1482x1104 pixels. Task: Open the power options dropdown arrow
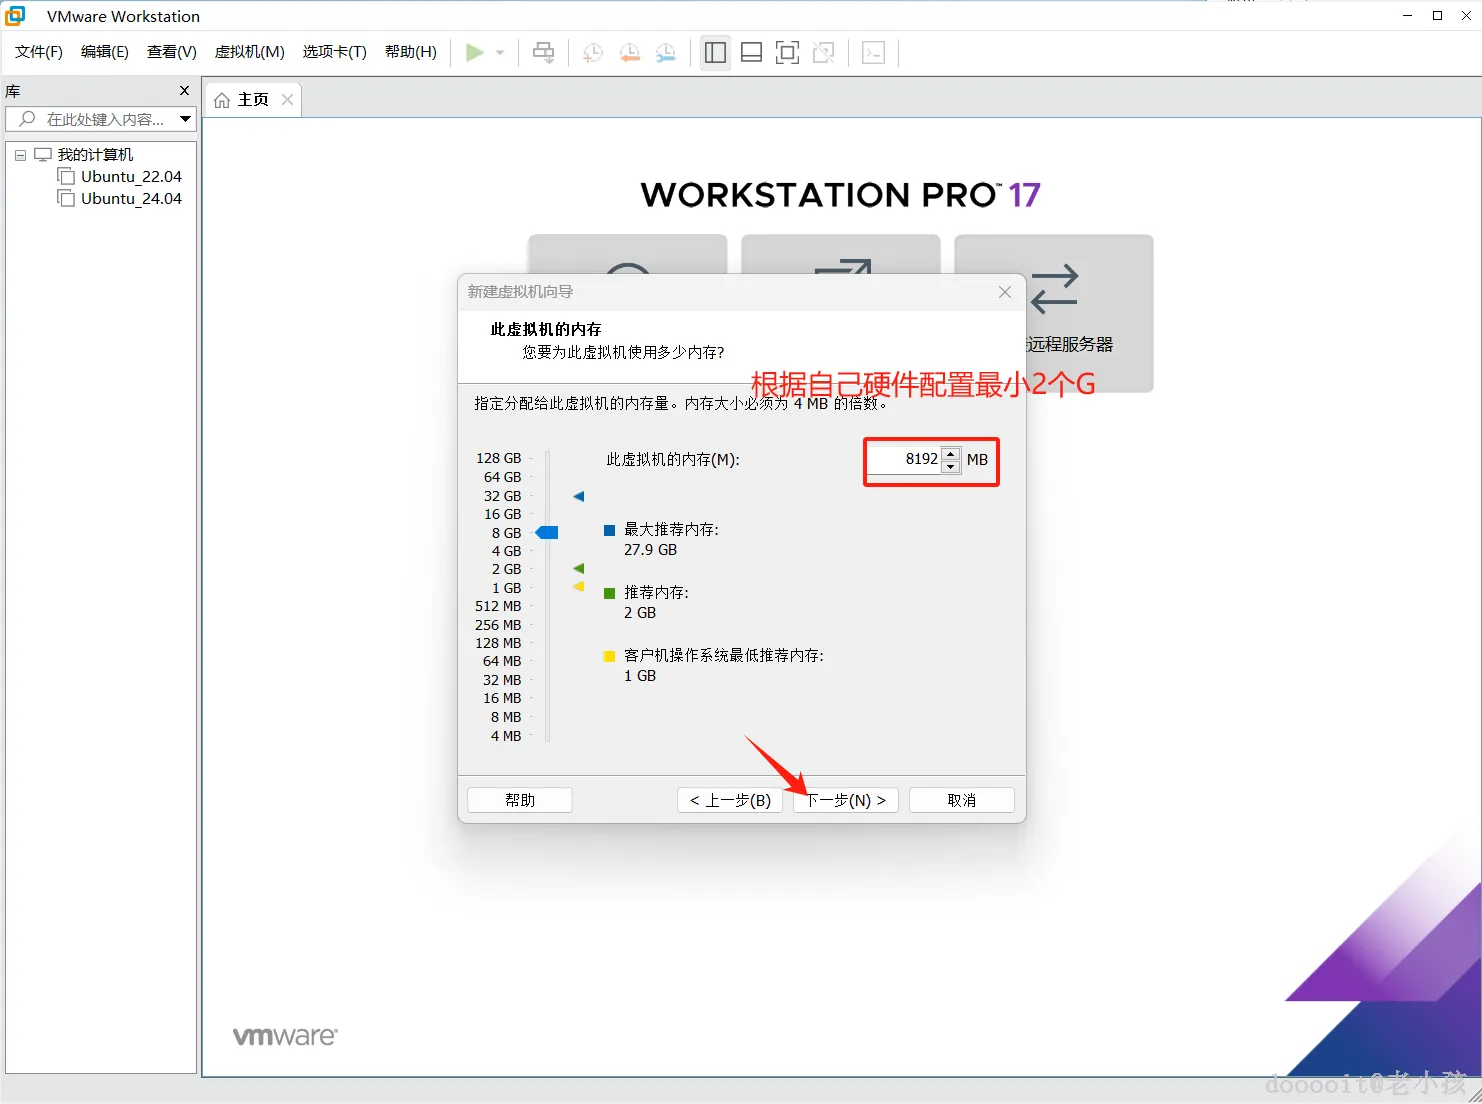click(x=500, y=53)
